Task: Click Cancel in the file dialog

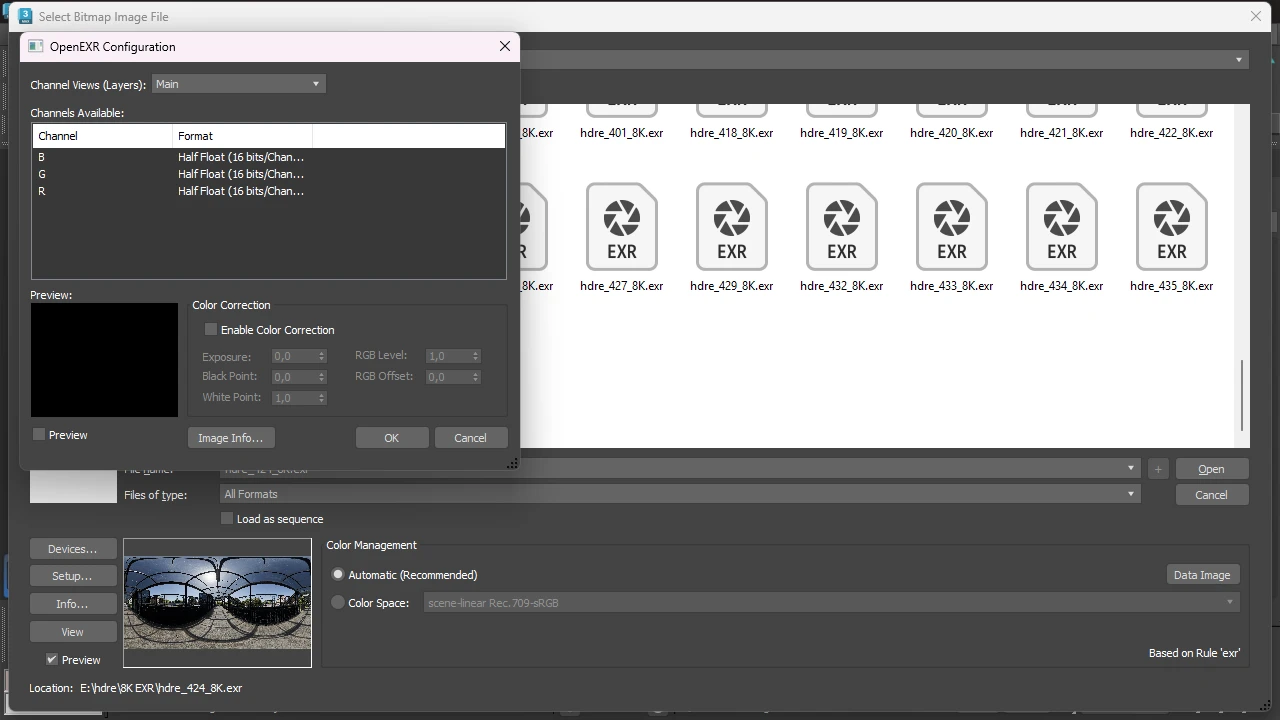Action: [x=1211, y=495]
